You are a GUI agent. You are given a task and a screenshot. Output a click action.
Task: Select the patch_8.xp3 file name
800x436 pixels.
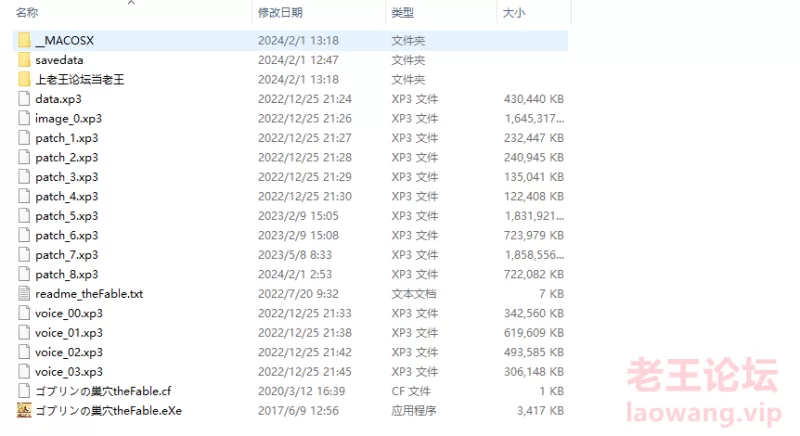coord(67,274)
